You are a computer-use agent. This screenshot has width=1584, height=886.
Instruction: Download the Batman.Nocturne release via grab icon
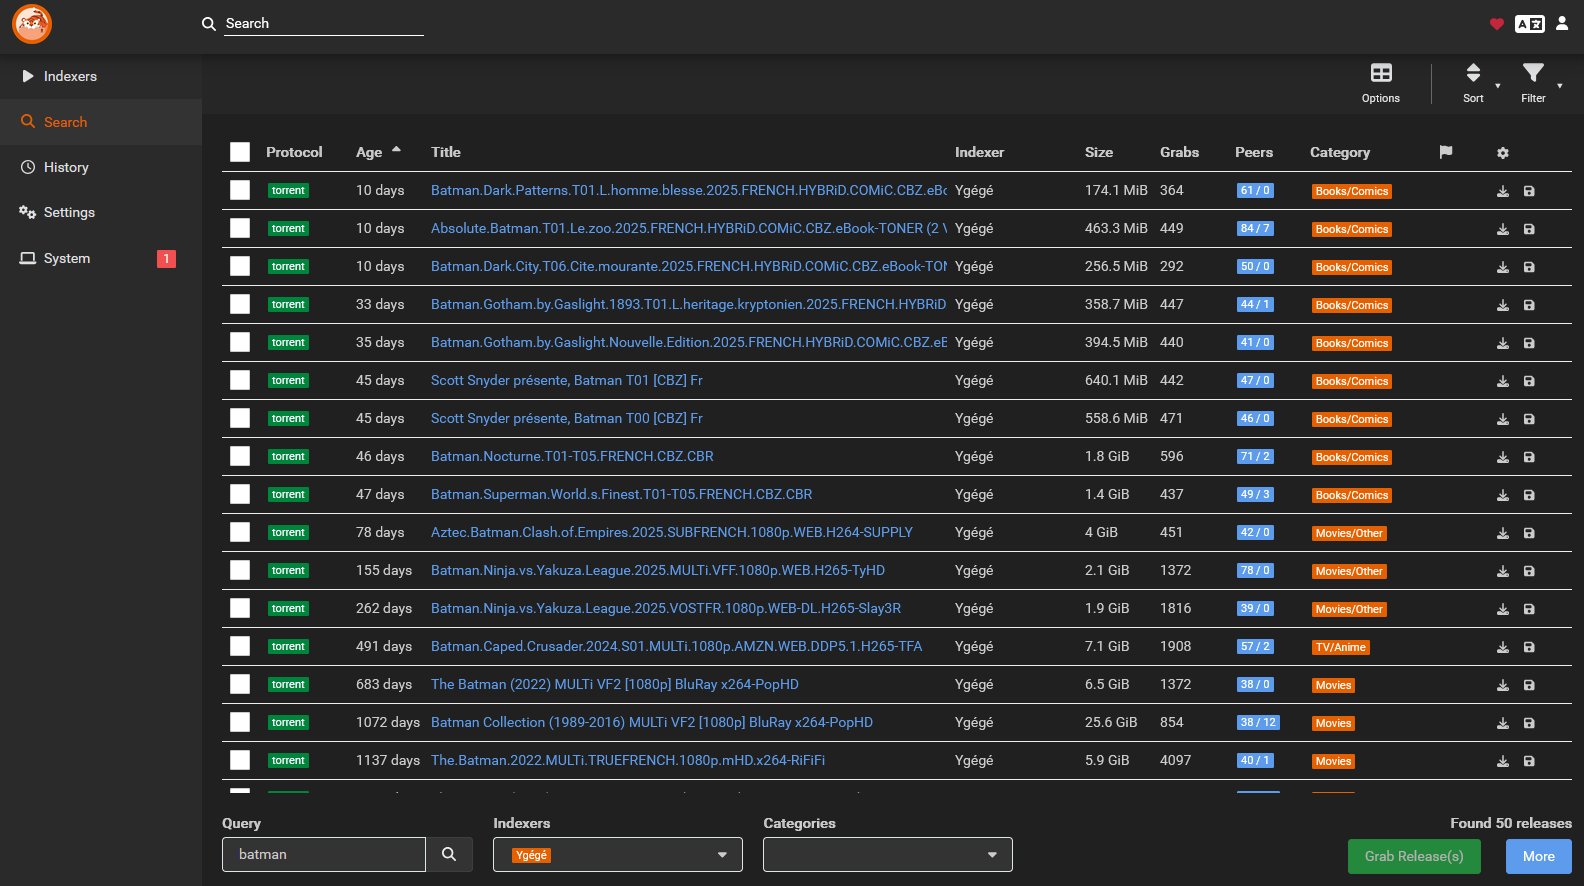1502,457
